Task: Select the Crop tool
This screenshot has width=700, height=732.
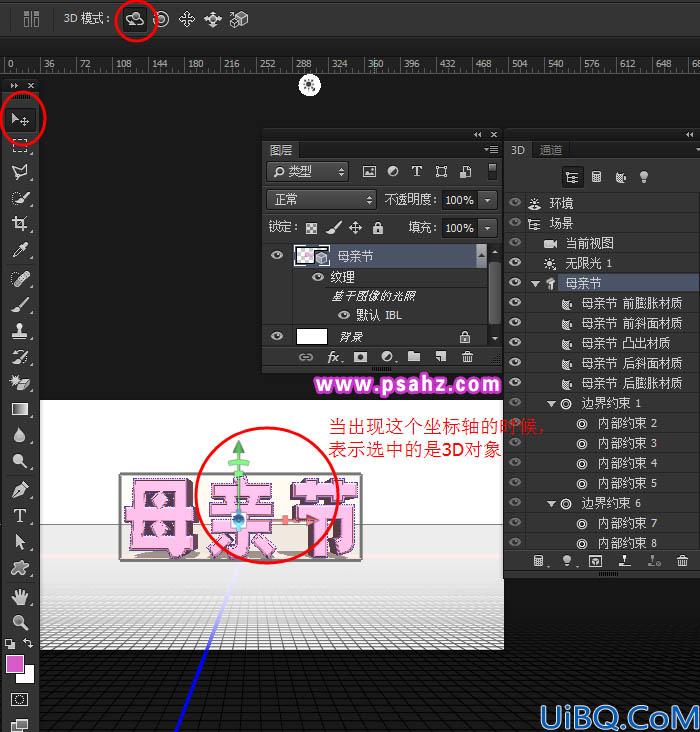Action: pyautogui.click(x=20, y=224)
